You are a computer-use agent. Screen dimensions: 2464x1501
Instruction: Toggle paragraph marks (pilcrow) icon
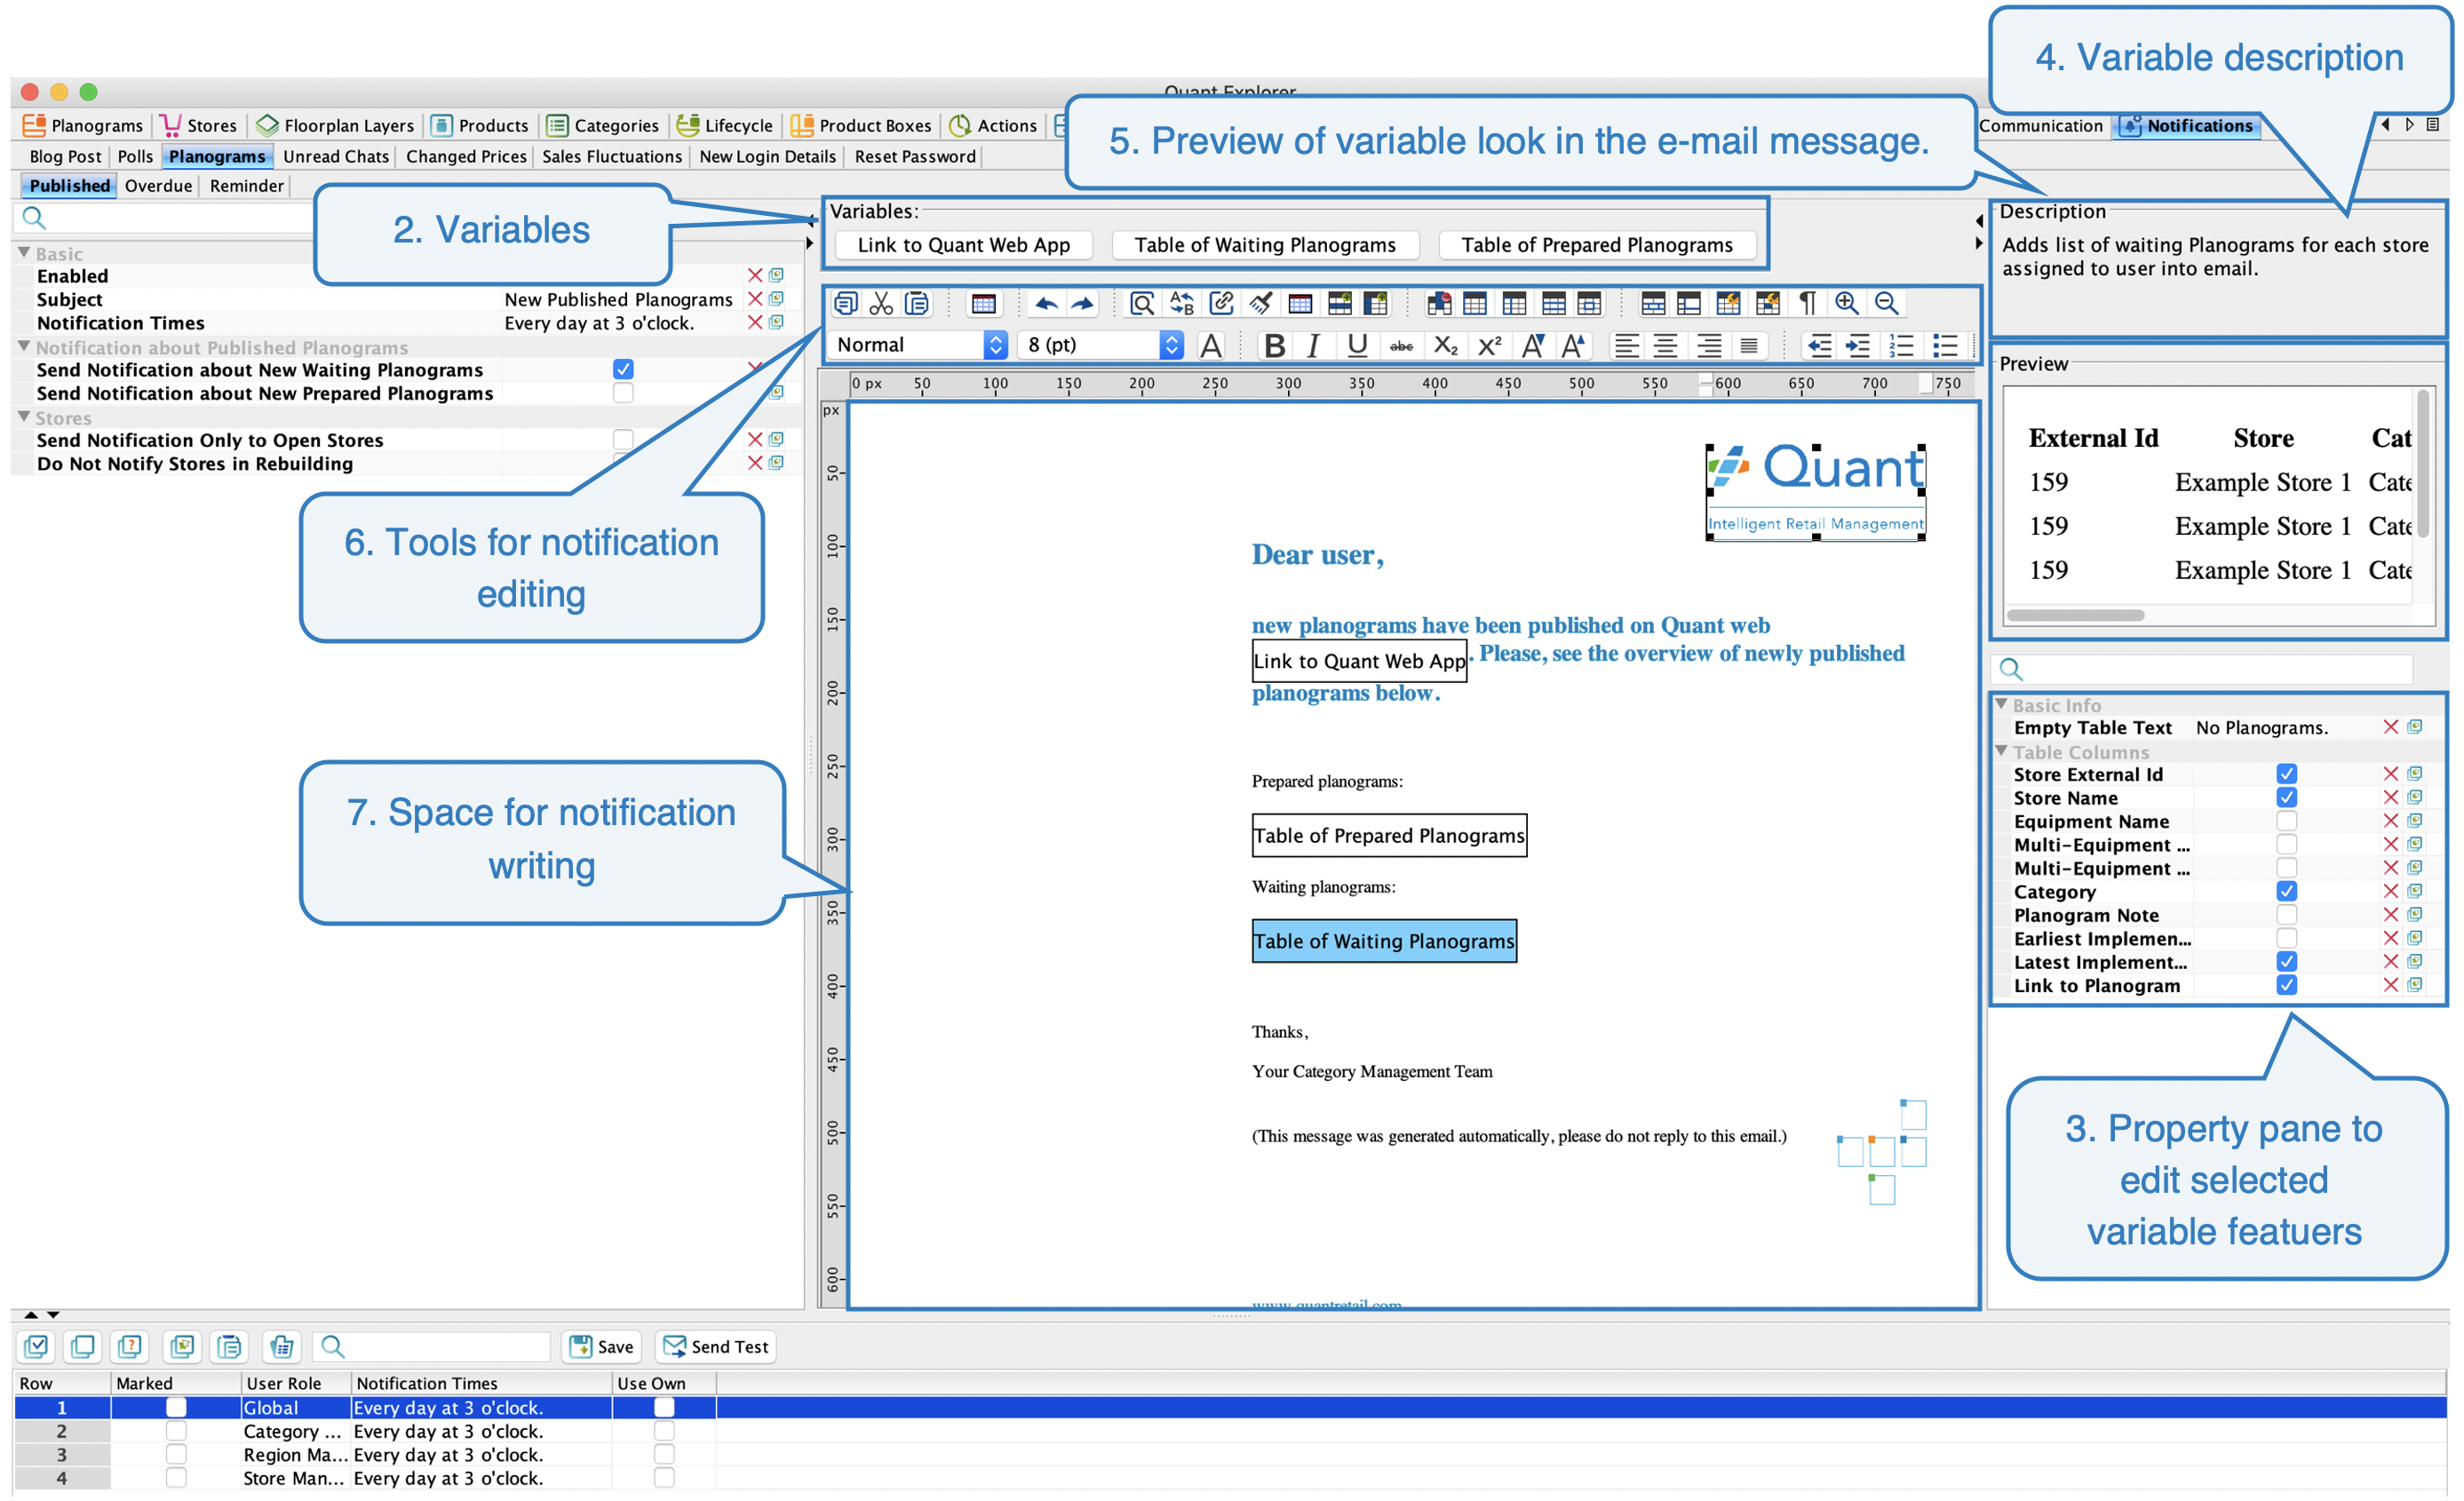1808,303
